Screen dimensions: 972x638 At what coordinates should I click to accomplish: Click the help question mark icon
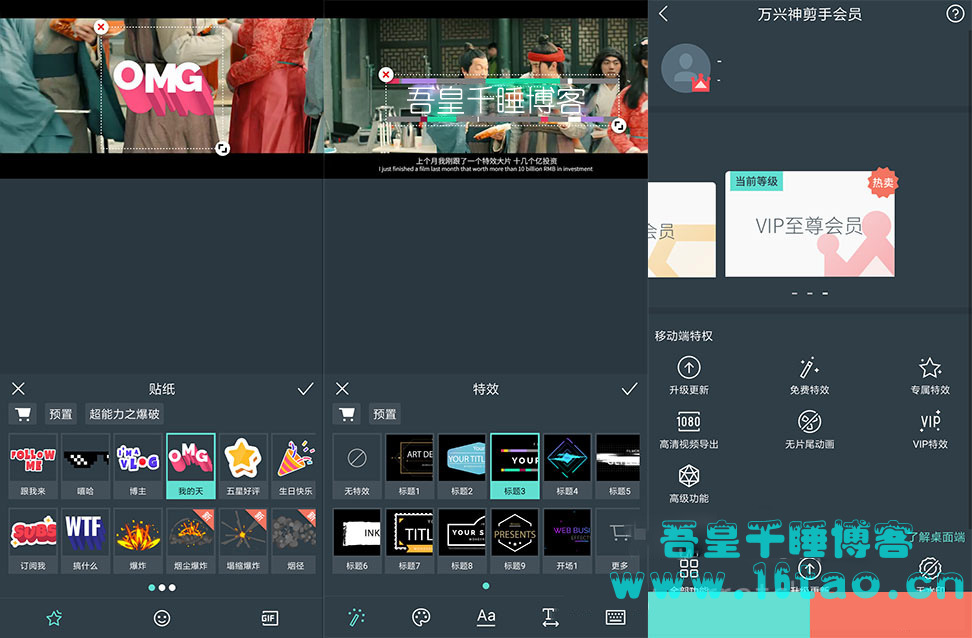click(955, 14)
